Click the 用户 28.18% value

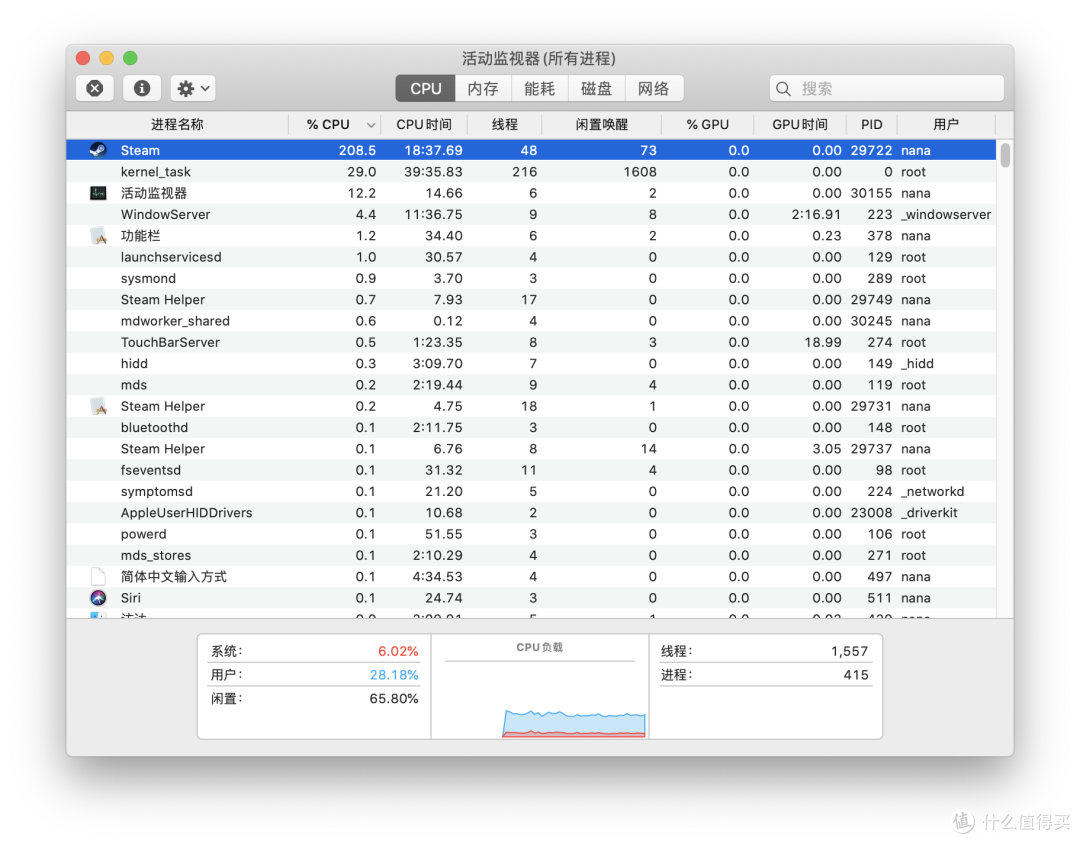coord(394,675)
